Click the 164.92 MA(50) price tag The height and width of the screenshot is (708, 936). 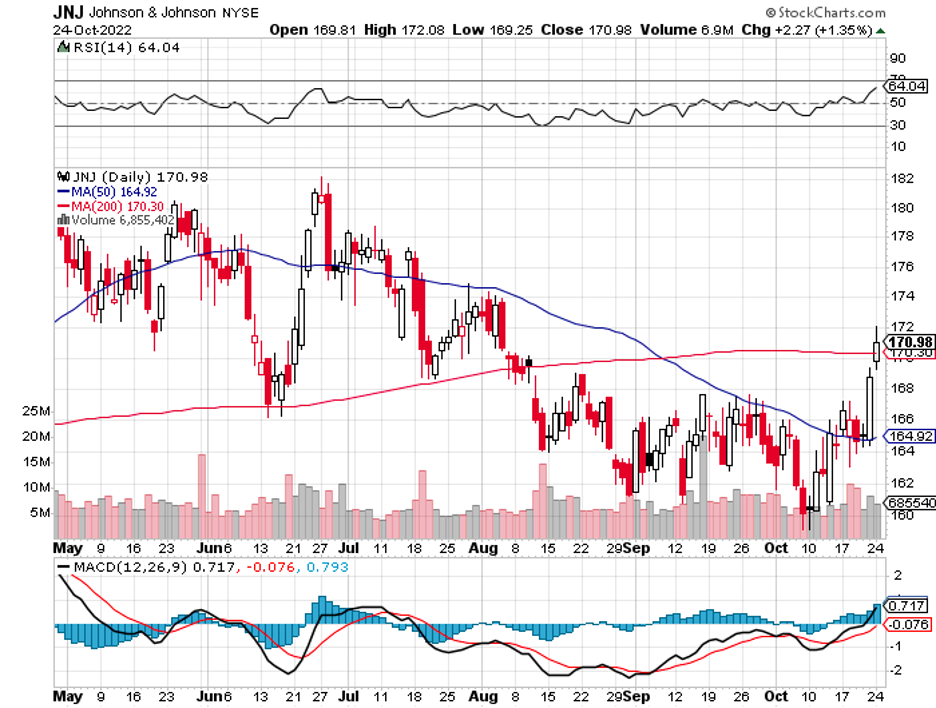pos(909,436)
